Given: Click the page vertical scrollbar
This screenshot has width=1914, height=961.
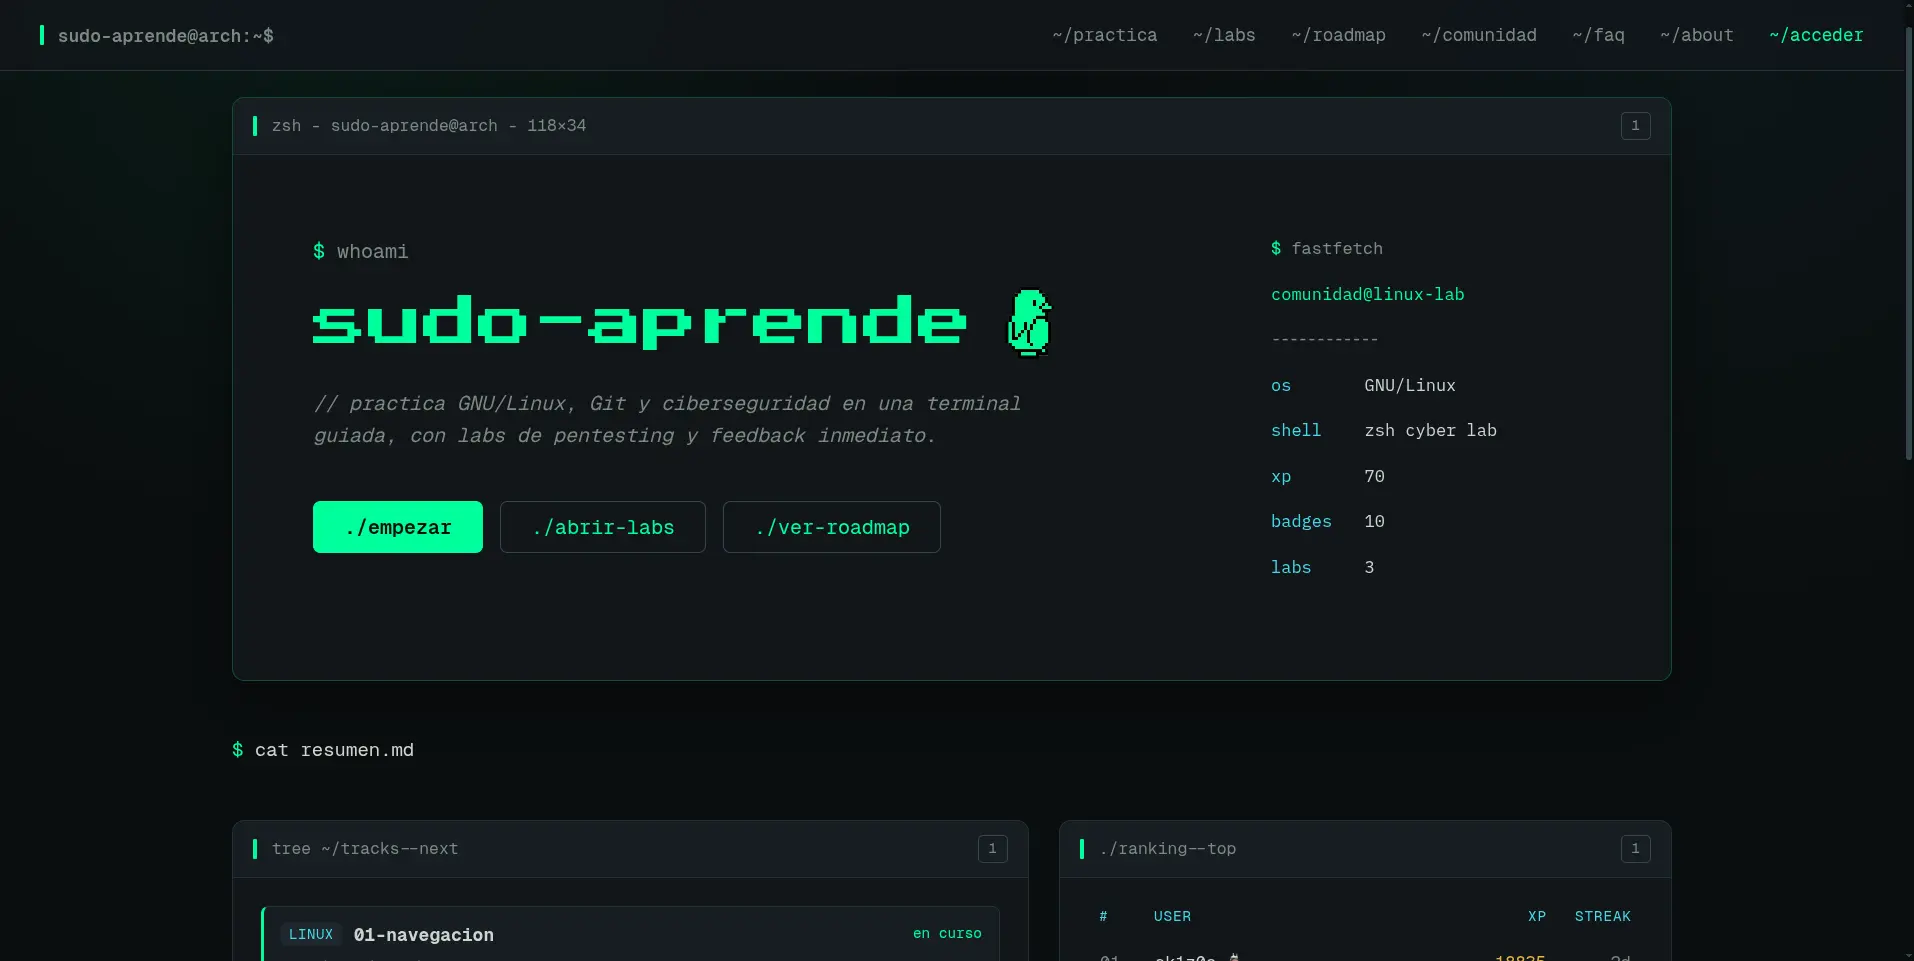Looking at the screenshot, I should point(1909,245).
